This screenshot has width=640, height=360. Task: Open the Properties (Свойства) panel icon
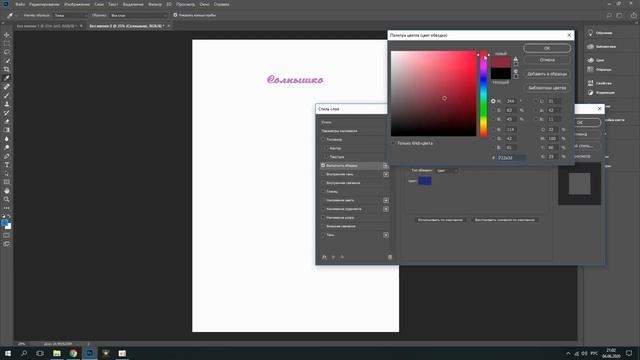point(590,83)
